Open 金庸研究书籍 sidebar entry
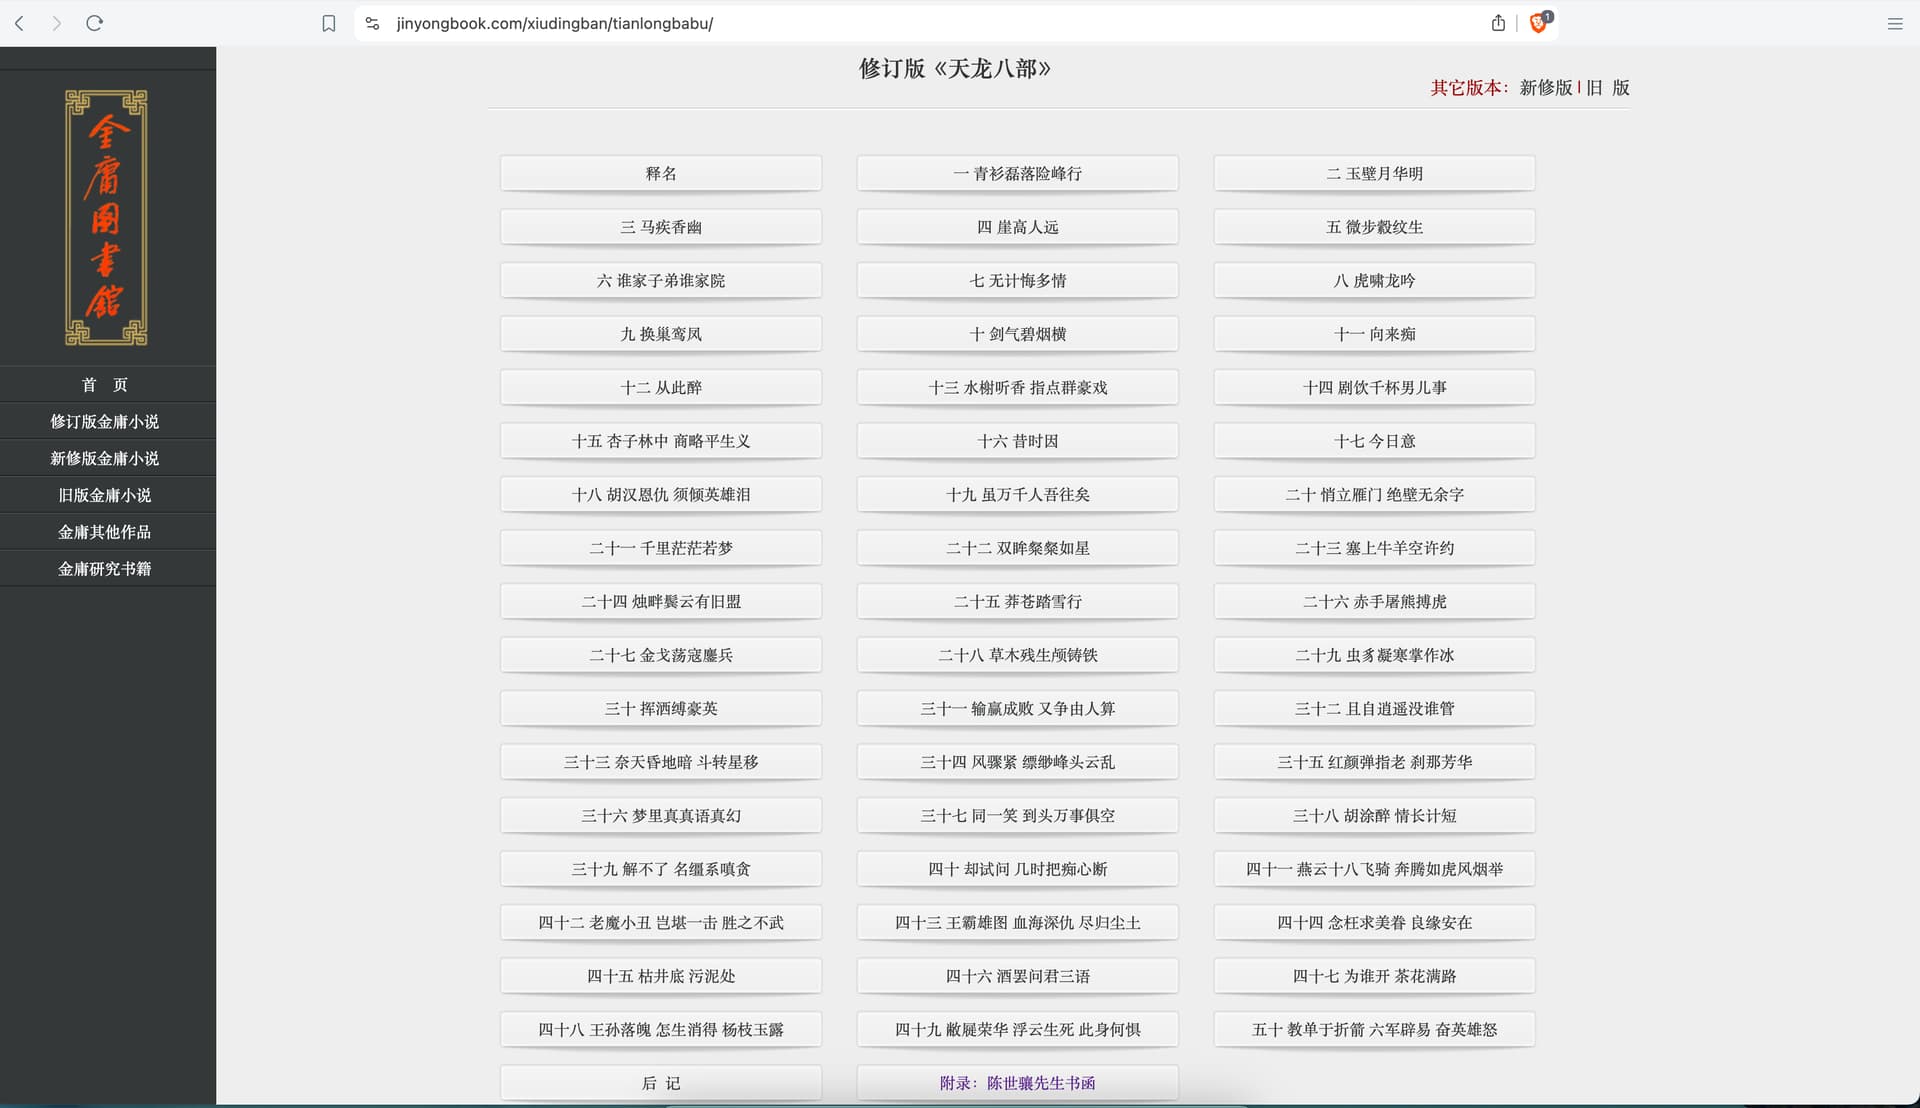1920x1108 pixels. click(105, 569)
